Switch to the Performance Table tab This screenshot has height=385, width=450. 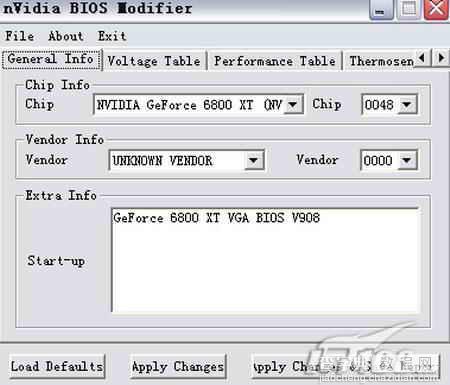click(275, 61)
